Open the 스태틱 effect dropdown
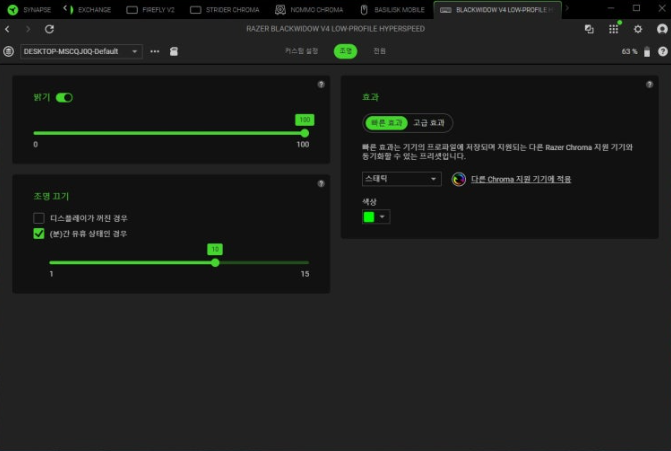 point(401,179)
